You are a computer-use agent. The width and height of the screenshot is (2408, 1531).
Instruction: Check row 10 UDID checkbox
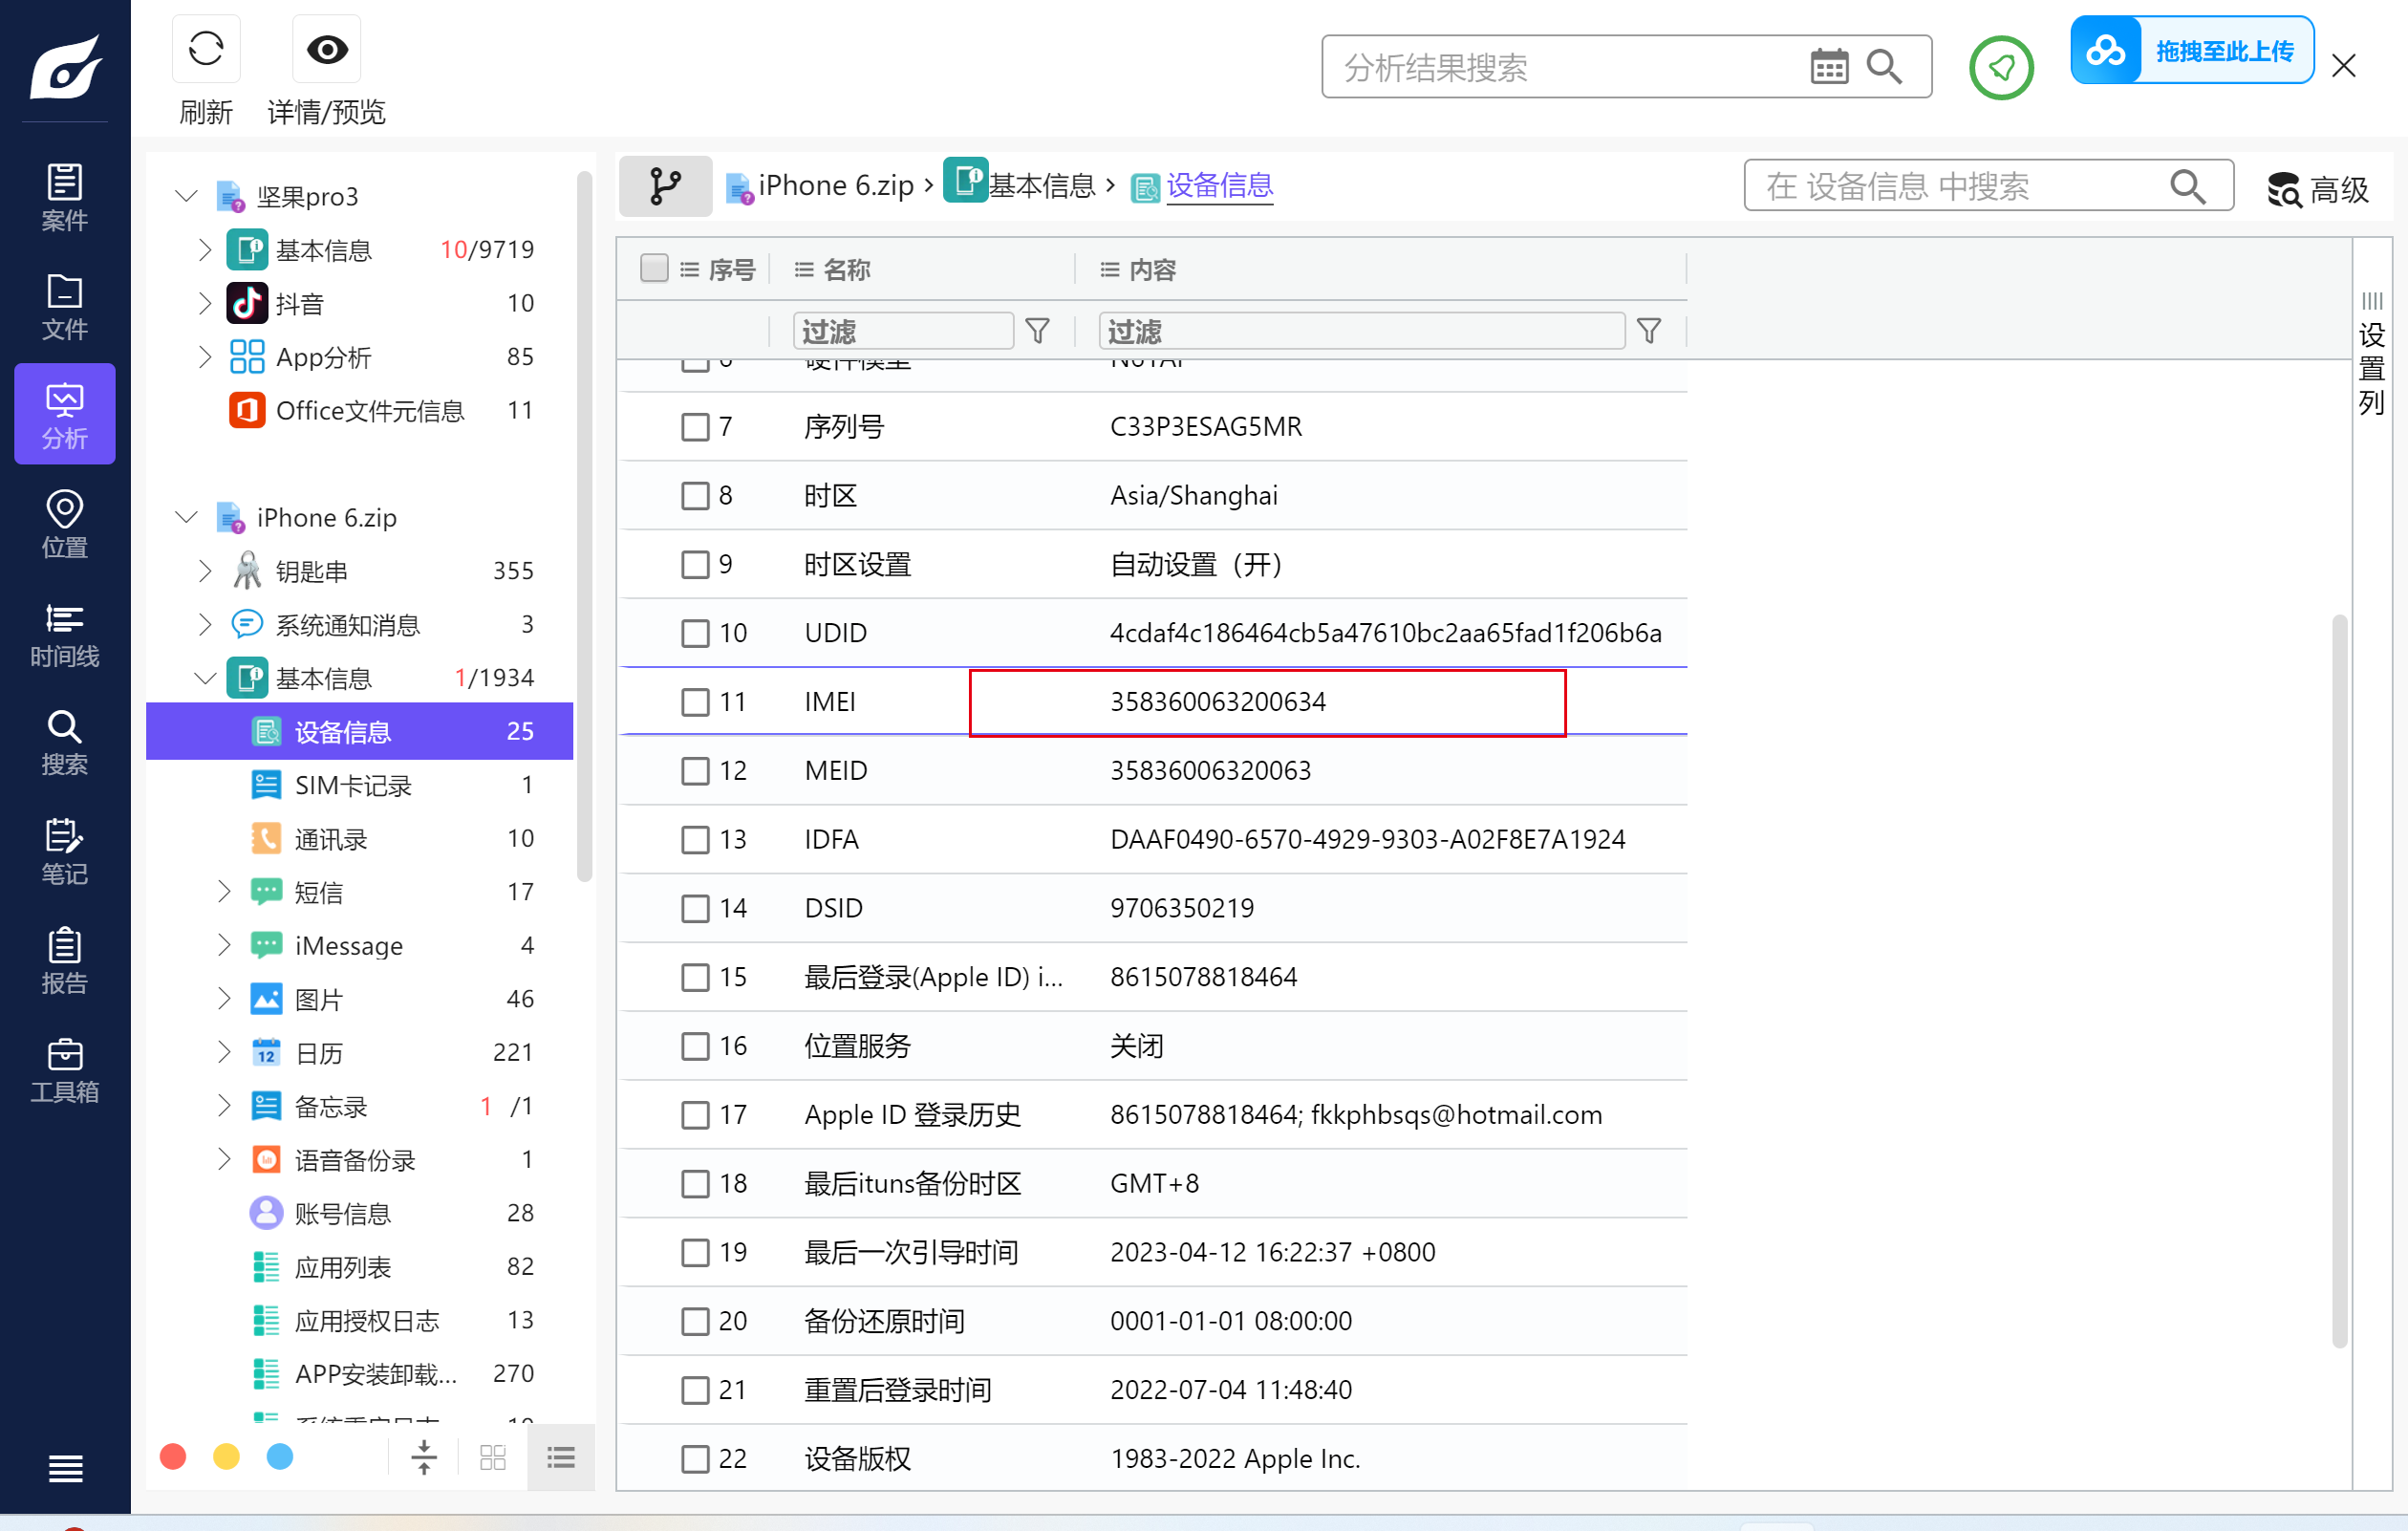[695, 633]
